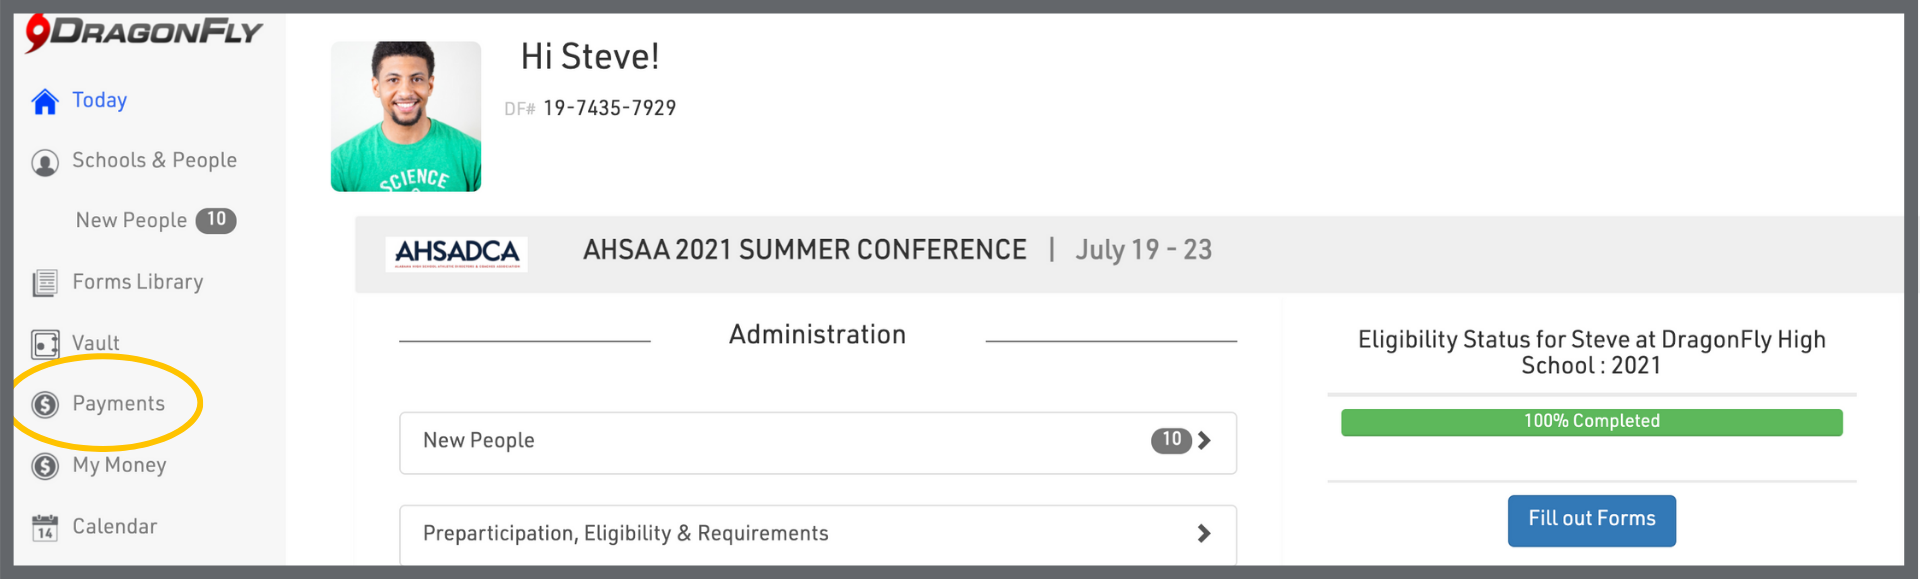Go to My Money menu item
Image resolution: width=1920 pixels, height=579 pixels.
coord(119,465)
